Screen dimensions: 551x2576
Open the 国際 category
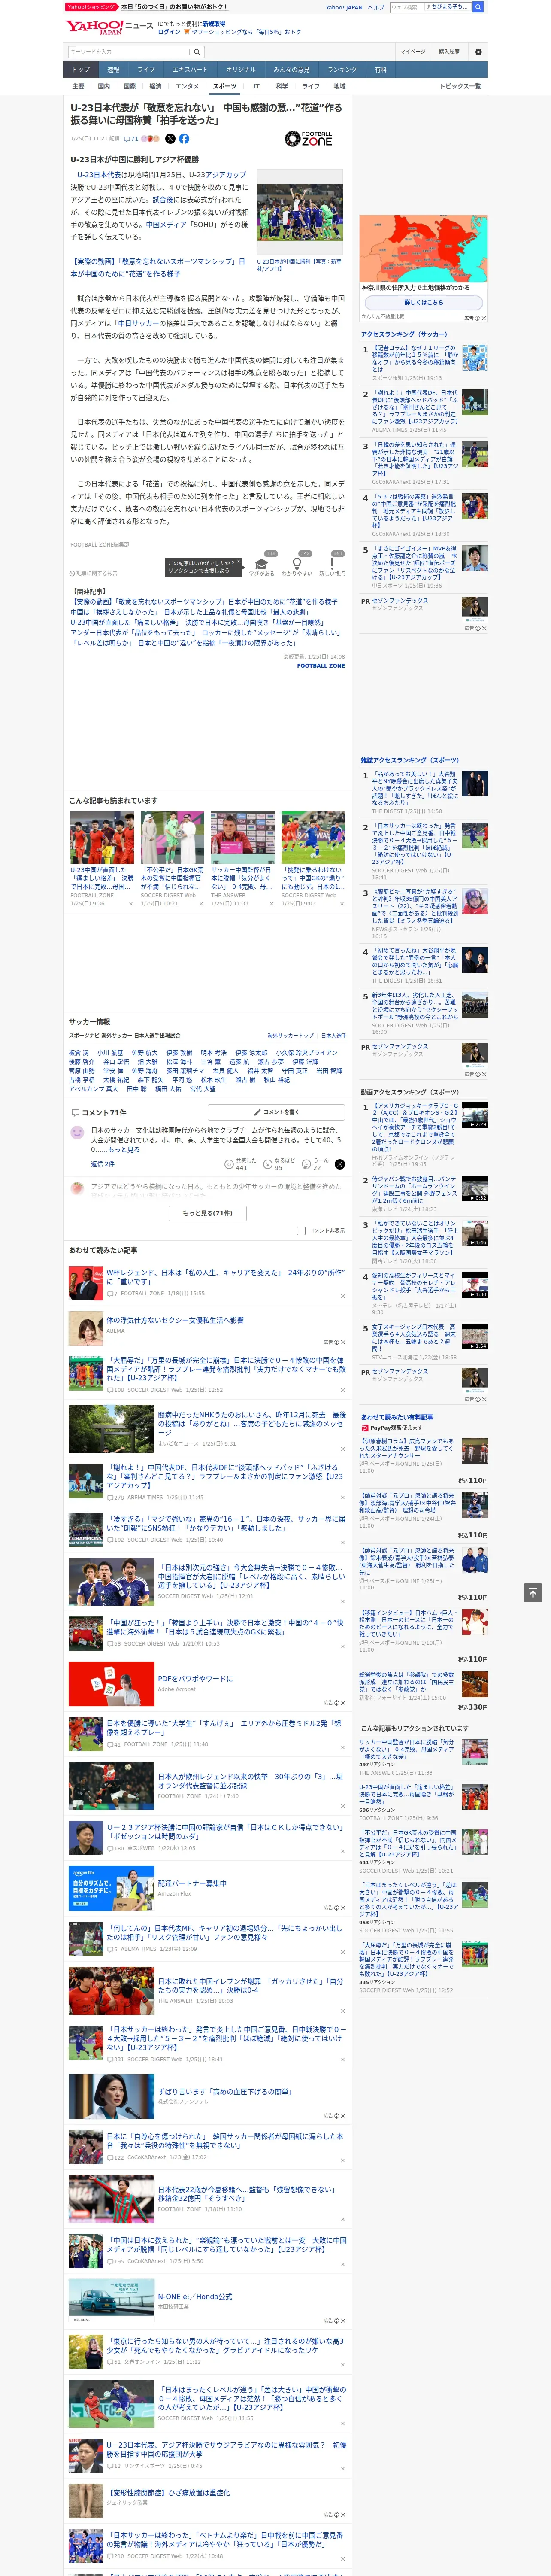[129, 86]
